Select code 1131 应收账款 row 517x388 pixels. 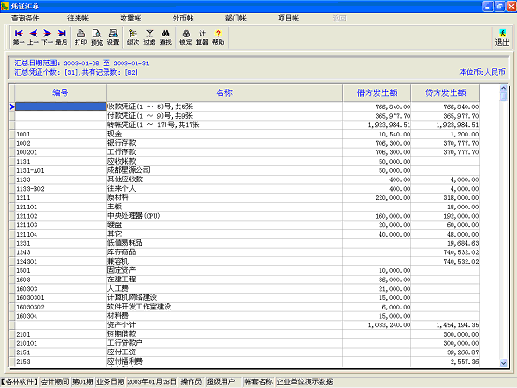tap(247, 161)
